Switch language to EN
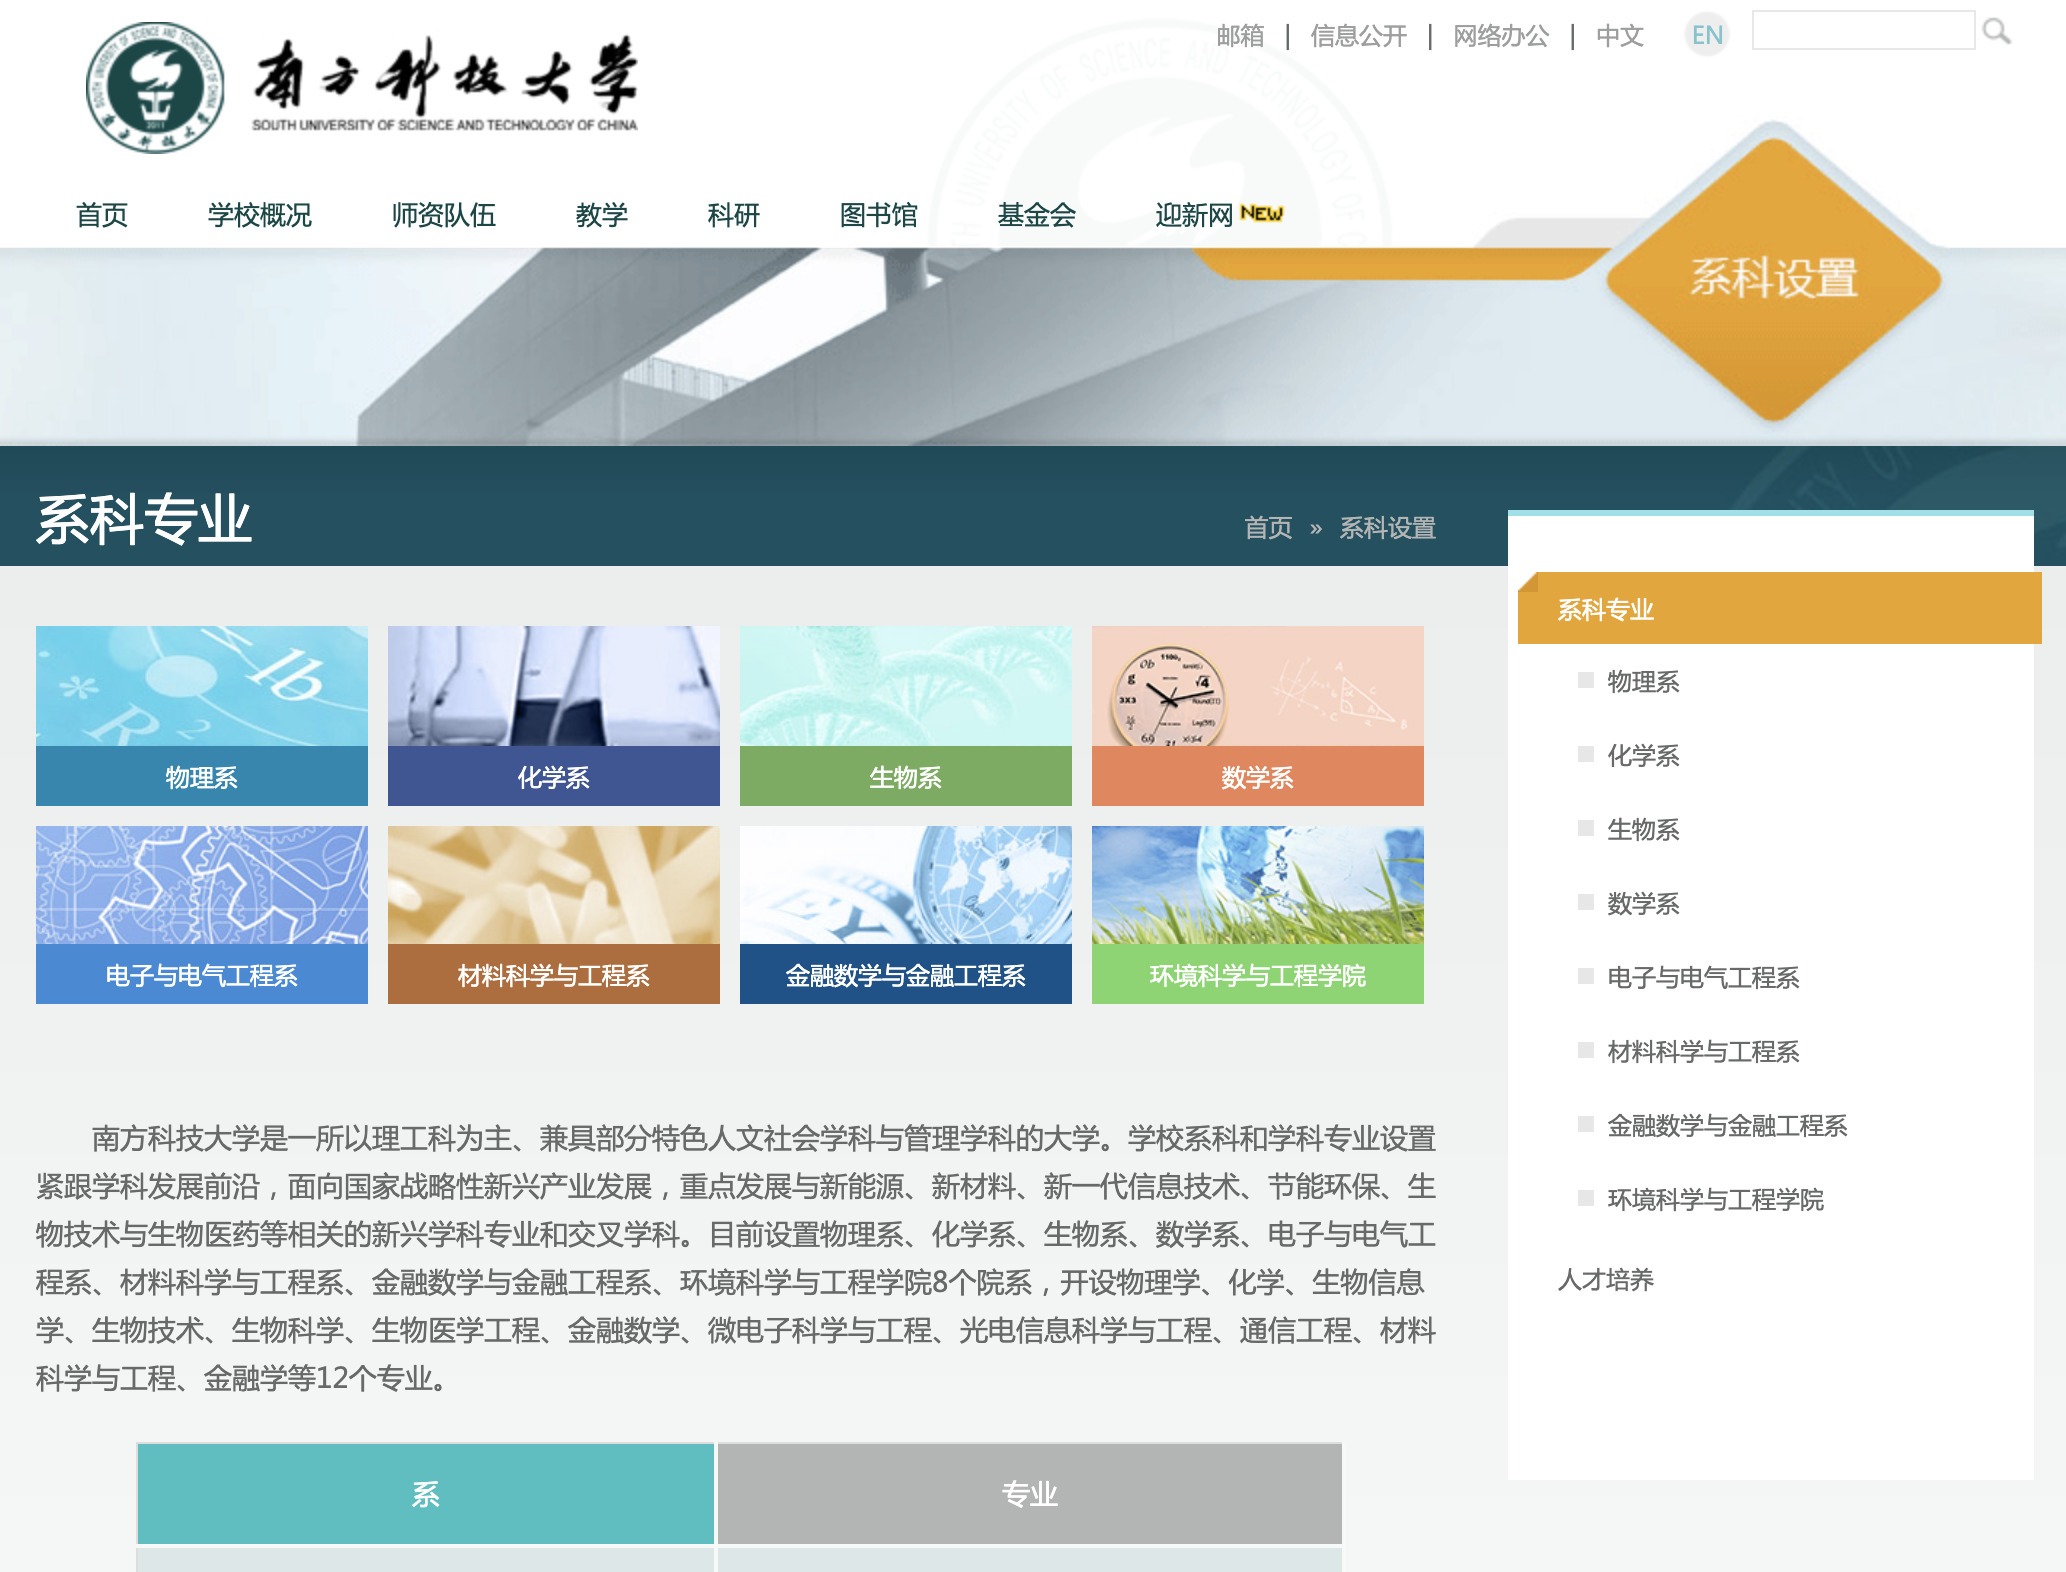Image resolution: width=2066 pixels, height=1572 pixels. coord(1707,34)
